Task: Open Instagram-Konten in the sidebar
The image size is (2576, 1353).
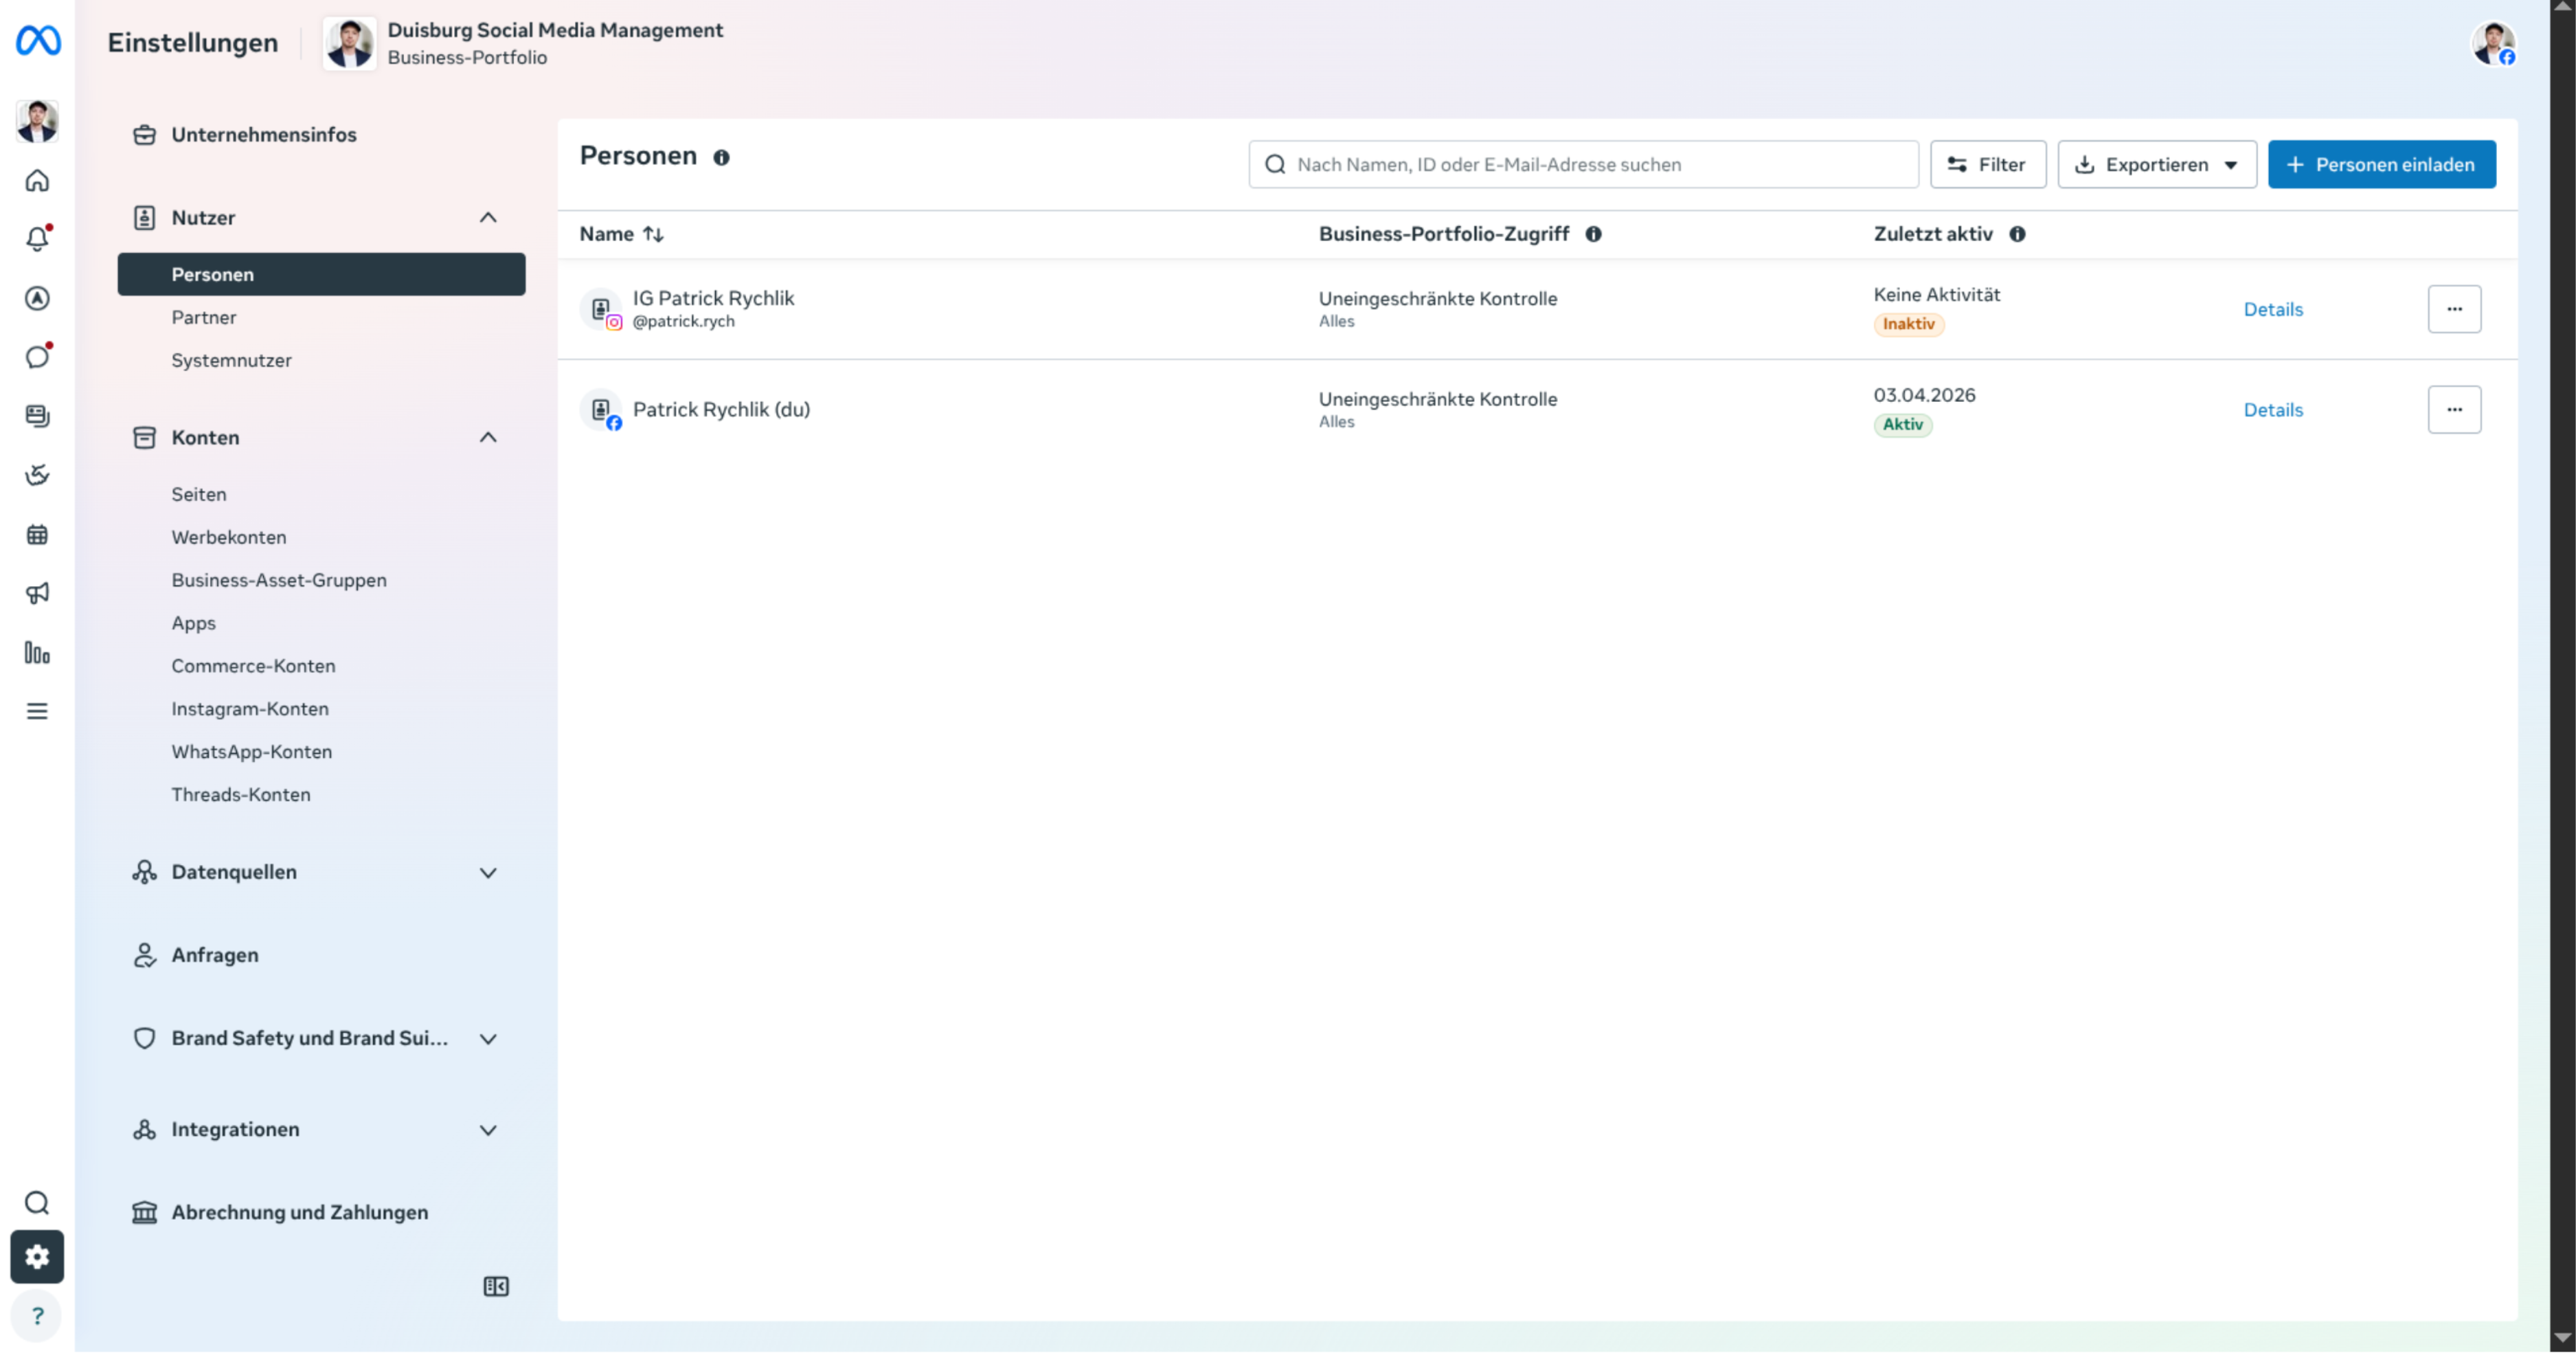Action: point(249,708)
